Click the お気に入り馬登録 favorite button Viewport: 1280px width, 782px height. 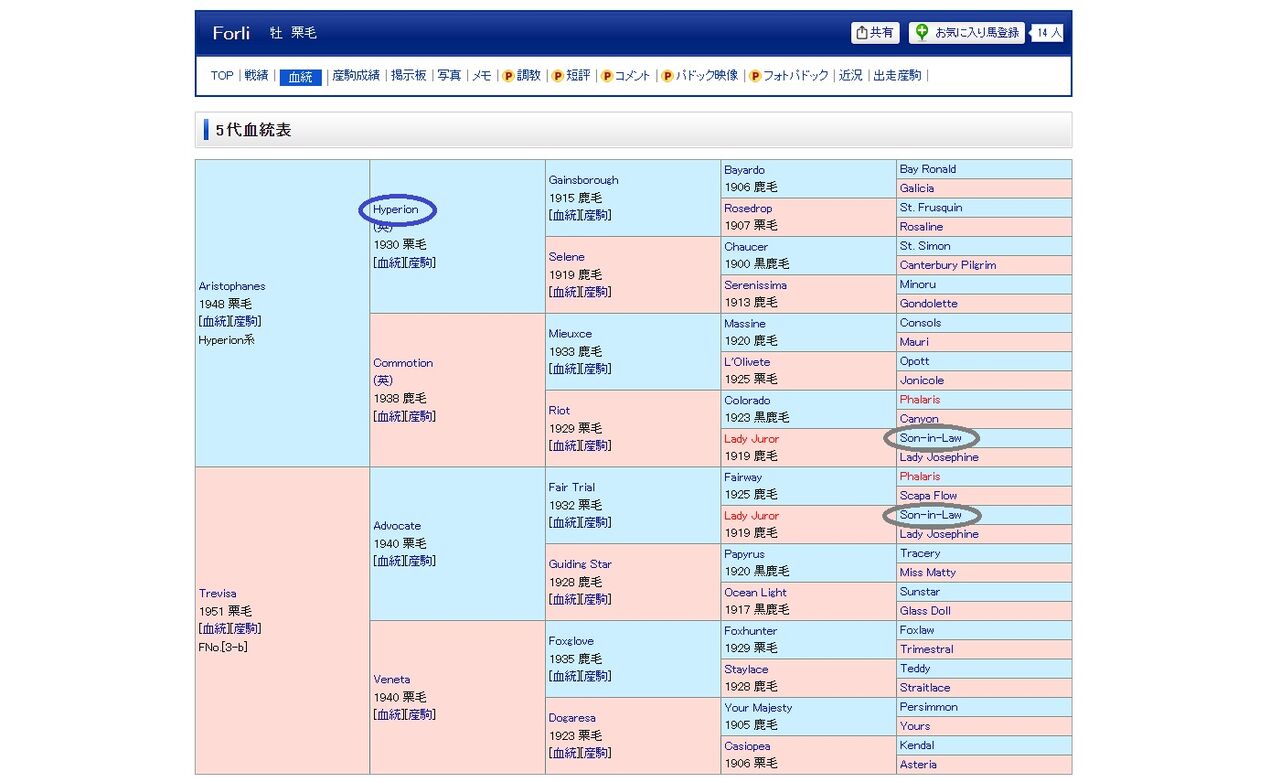[x=967, y=33]
